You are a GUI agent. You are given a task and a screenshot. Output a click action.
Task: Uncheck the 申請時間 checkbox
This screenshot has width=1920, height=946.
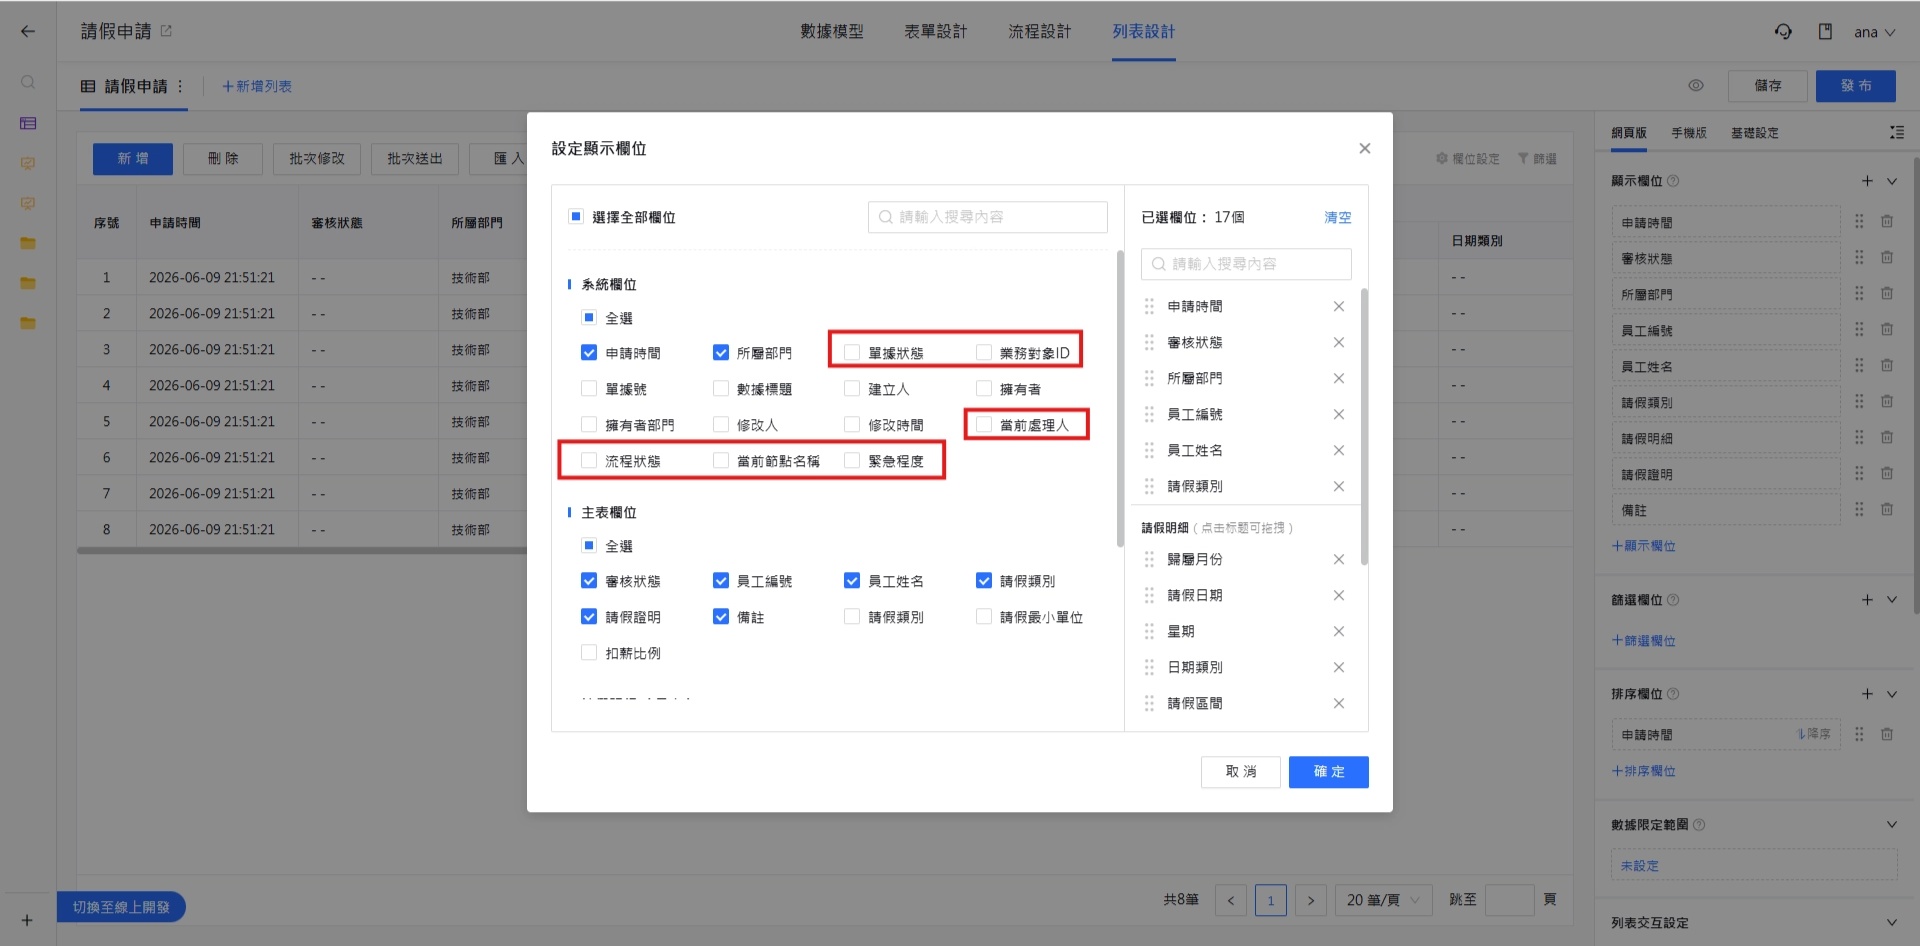(589, 353)
